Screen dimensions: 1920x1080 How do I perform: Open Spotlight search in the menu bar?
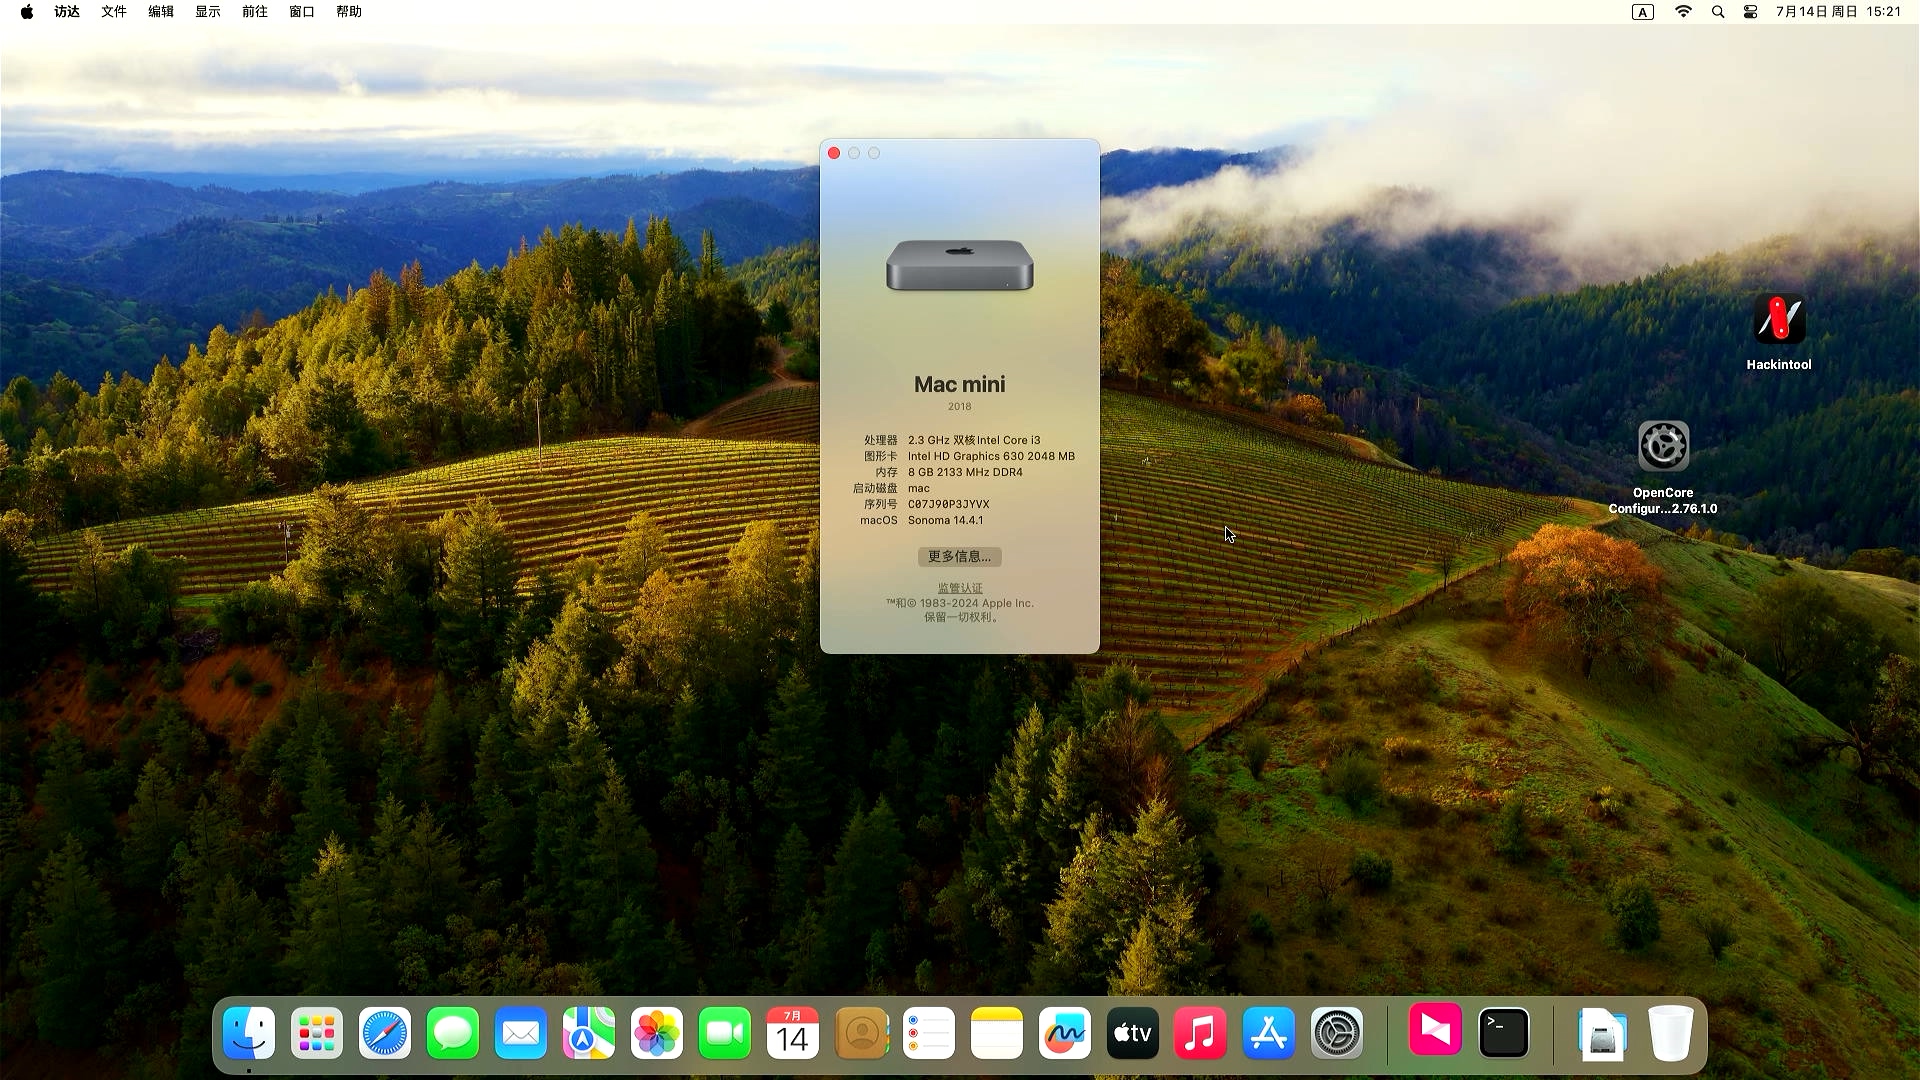[1718, 12]
